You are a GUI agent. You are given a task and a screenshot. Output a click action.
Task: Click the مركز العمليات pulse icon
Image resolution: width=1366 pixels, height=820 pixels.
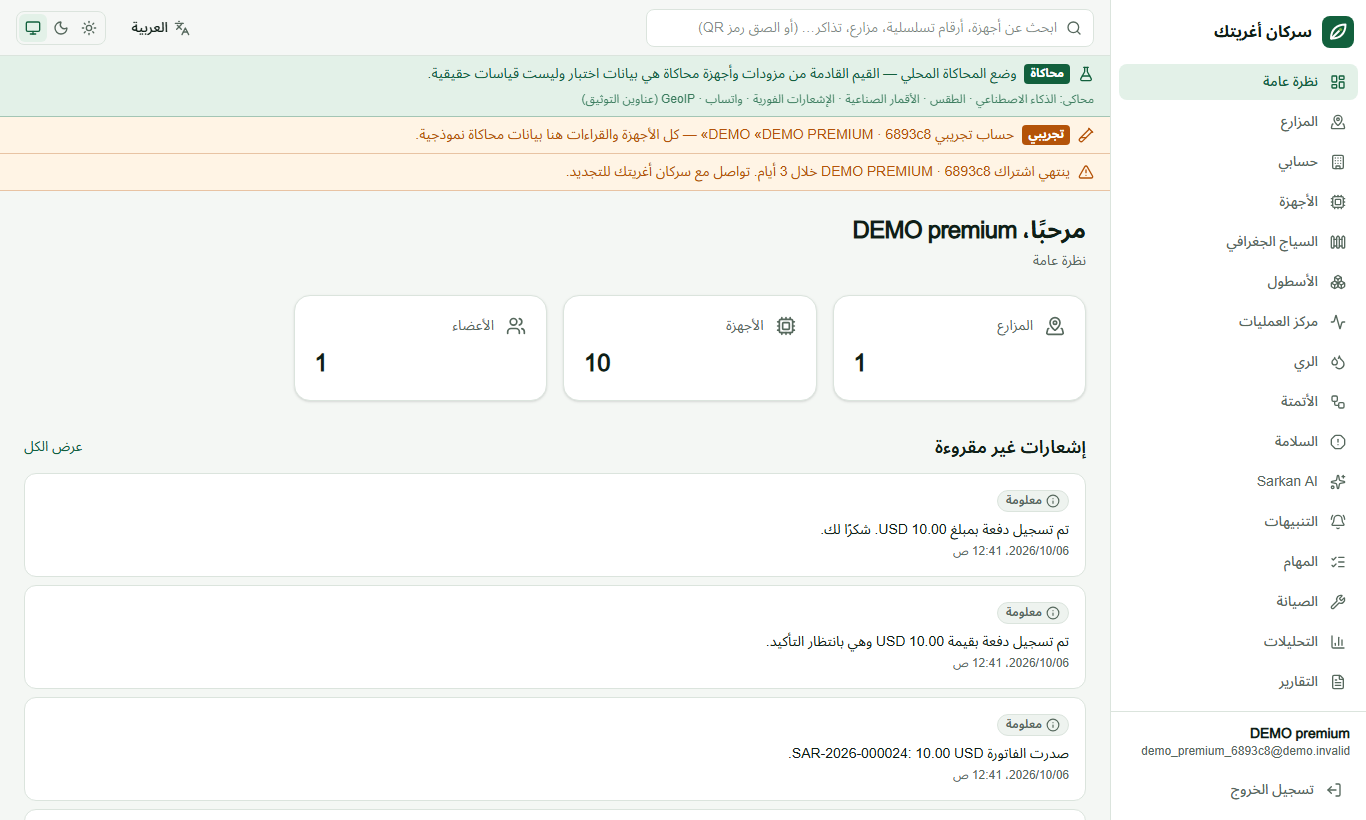pos(1338,322)
